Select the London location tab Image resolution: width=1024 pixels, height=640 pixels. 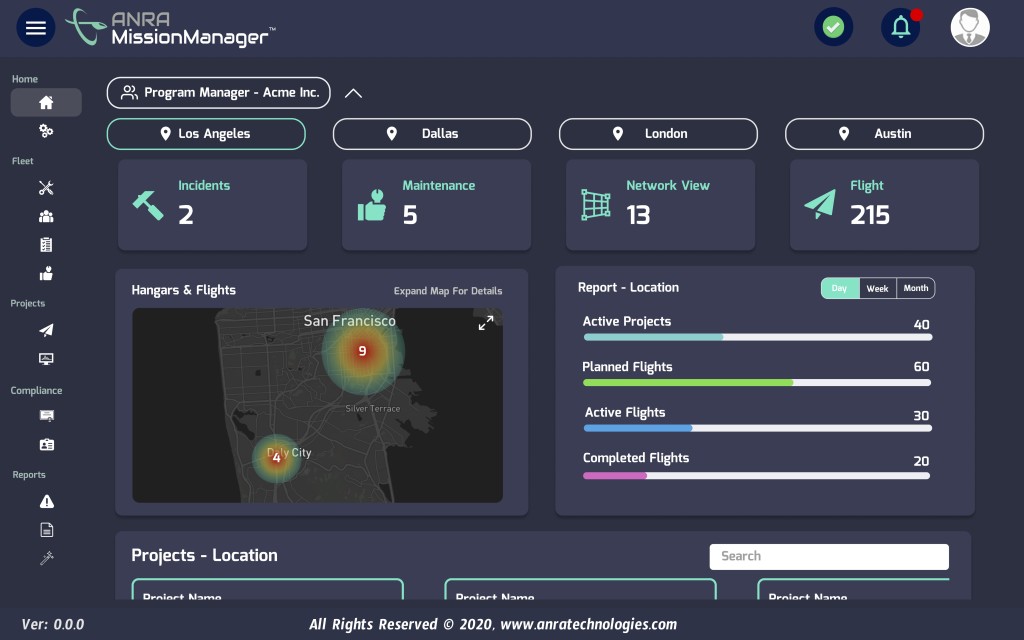coord(658,134)
